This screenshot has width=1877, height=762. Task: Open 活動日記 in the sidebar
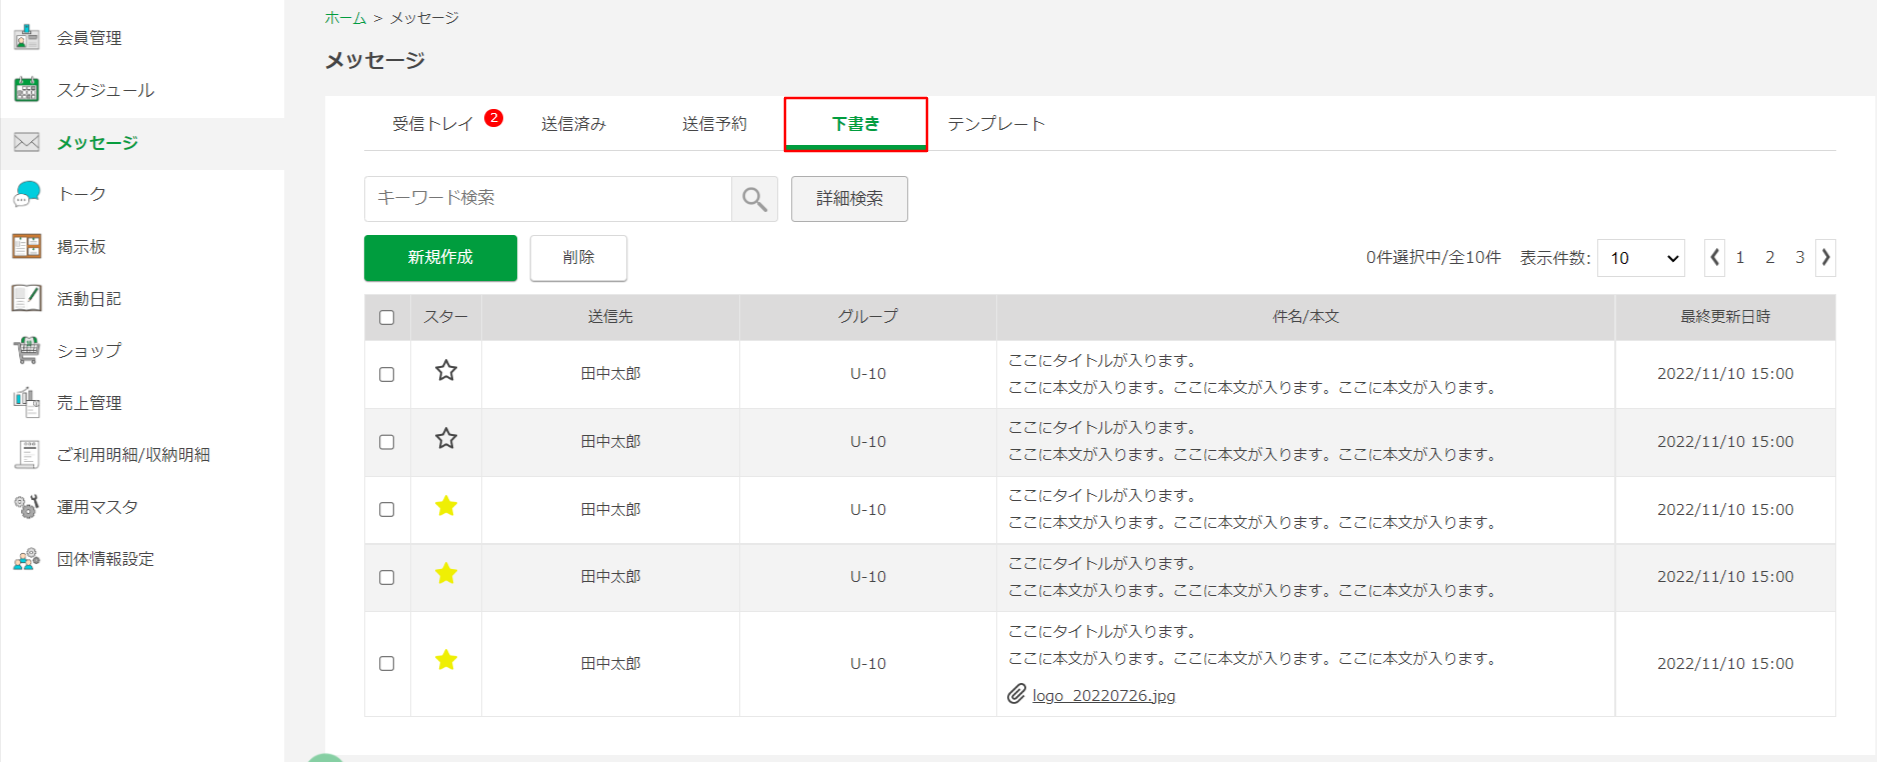click(x=89, y=298)
